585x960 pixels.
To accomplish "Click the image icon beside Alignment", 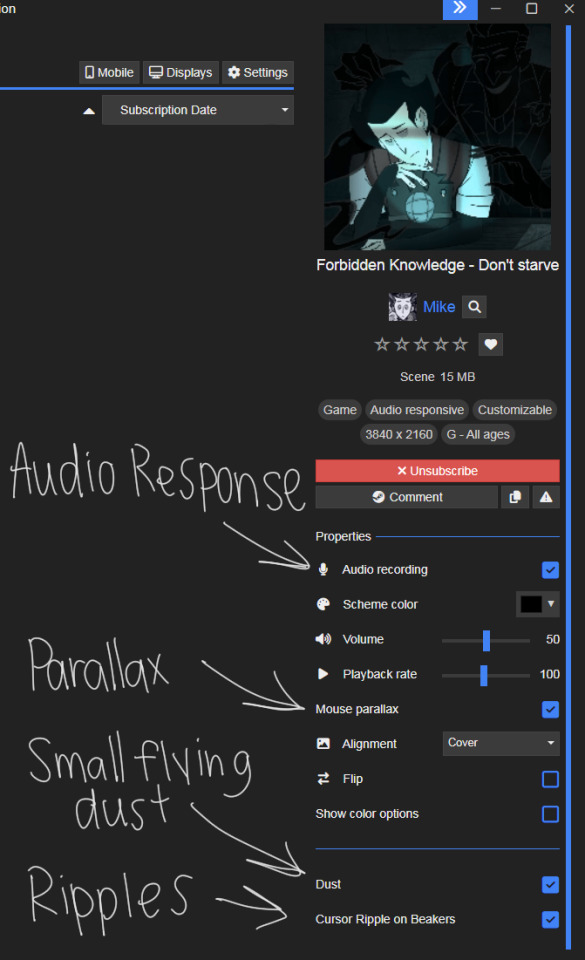I will pyautogui.click(x=323, y=743).
